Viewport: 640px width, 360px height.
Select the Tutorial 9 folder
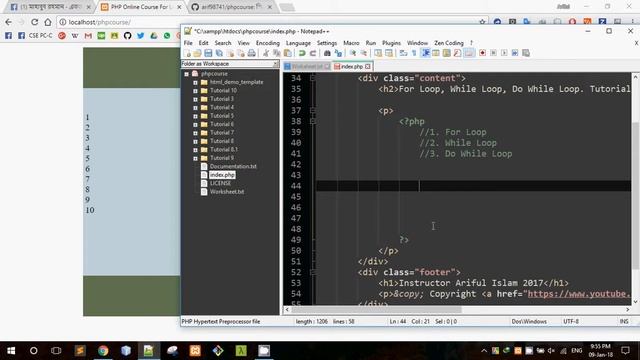click(x=222, y=158)
